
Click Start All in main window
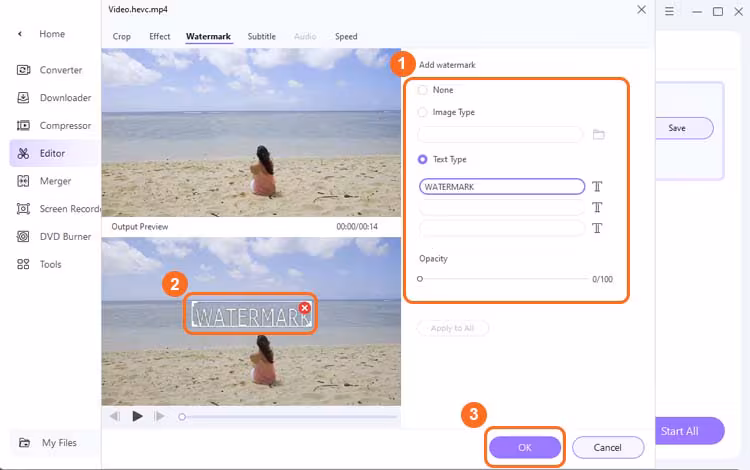(689, 431)
